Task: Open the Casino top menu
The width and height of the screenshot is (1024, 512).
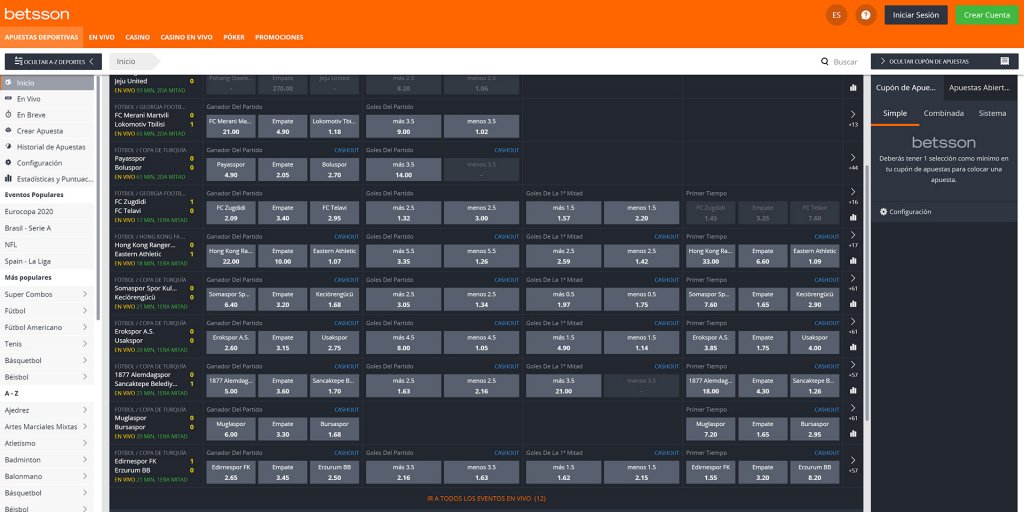Action: point(138,38)
